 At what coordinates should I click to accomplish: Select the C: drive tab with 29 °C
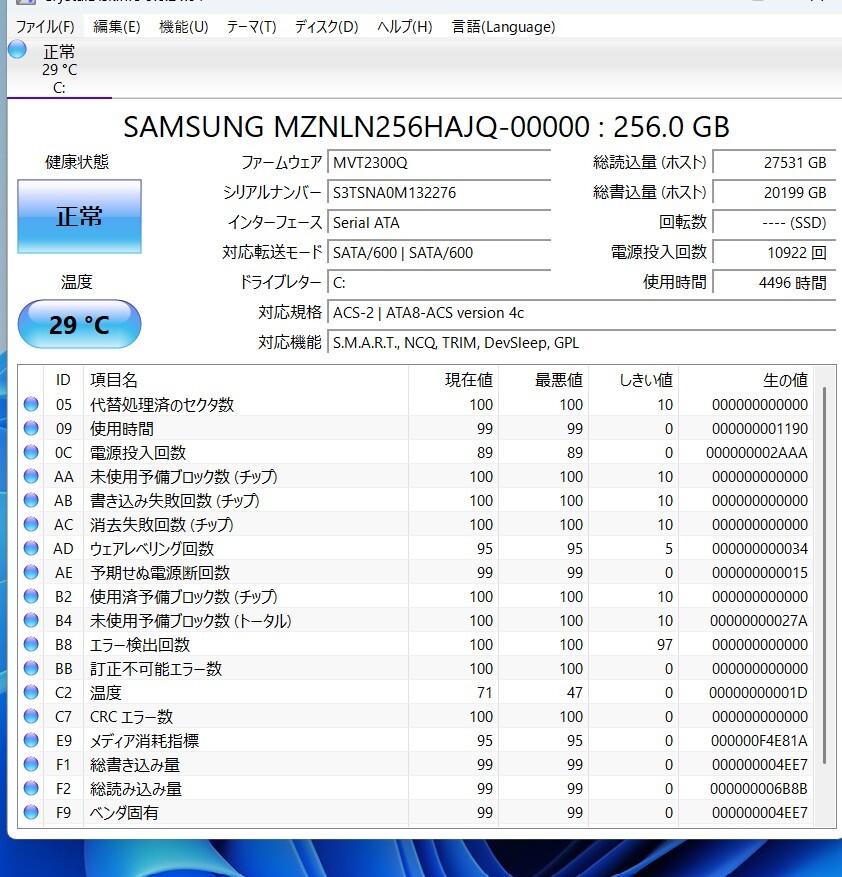pos(59,69)
